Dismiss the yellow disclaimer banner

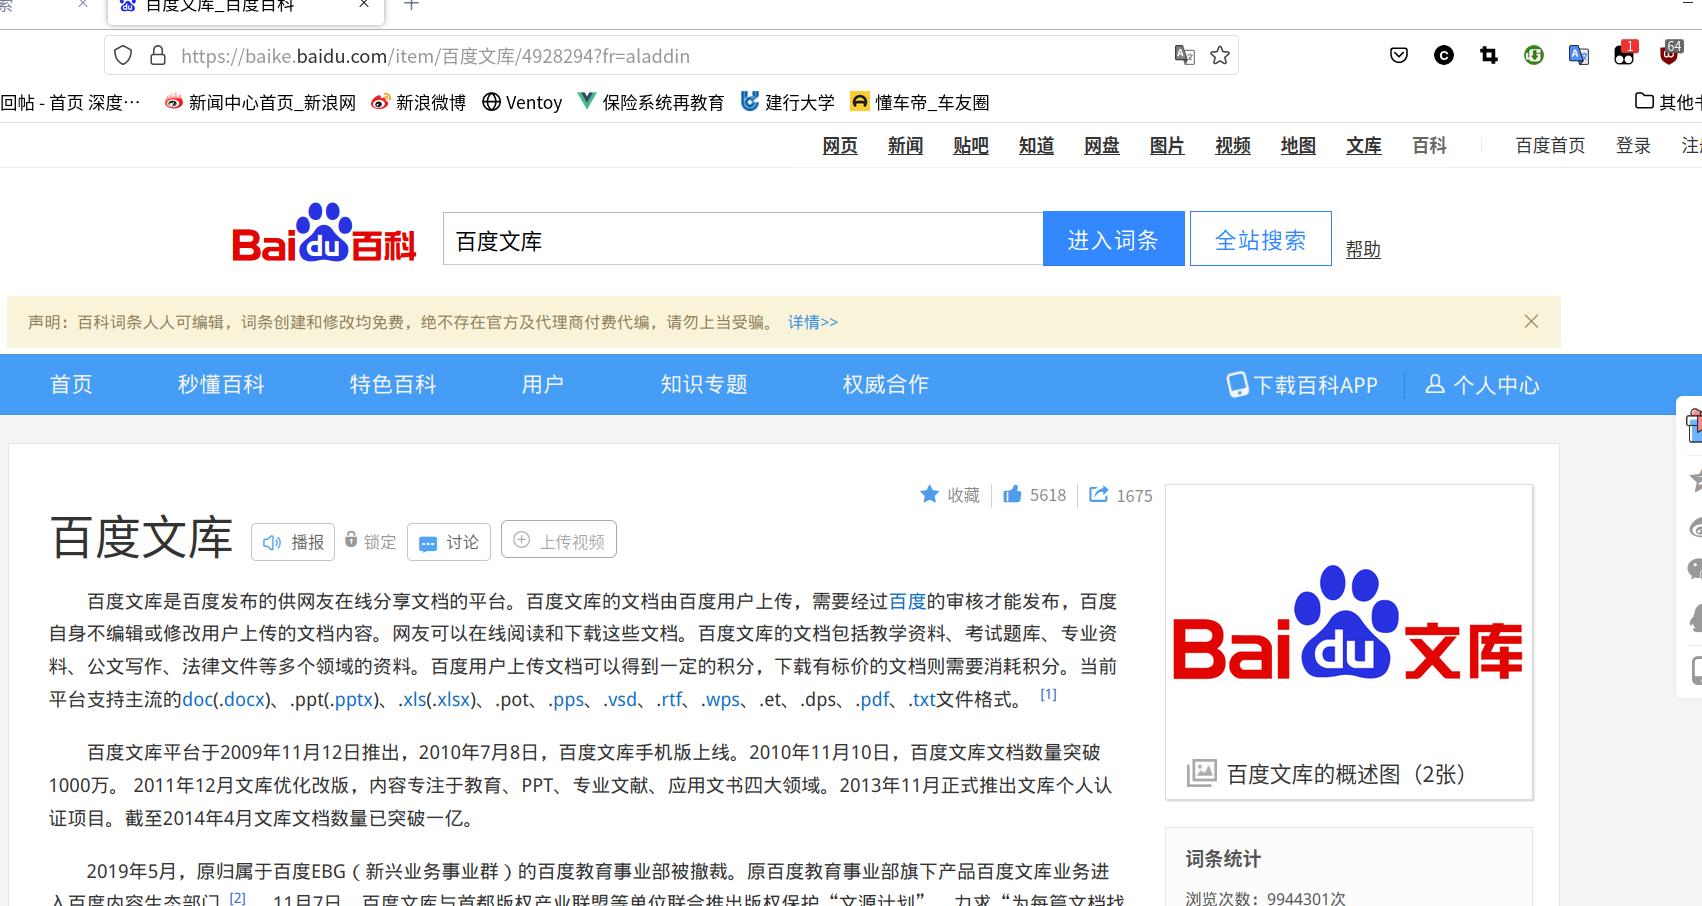coord(1531,321)
